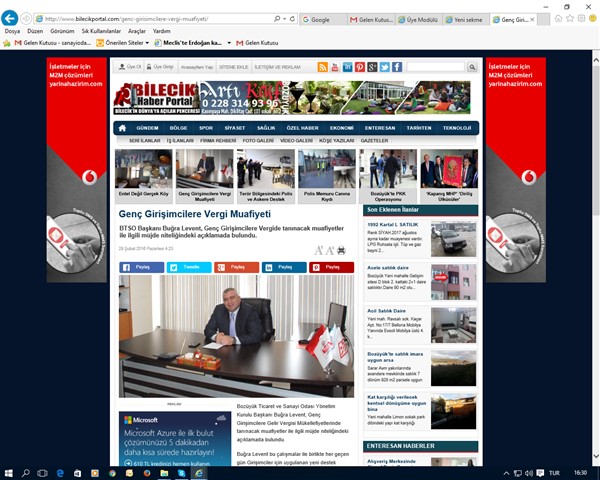Screen dimensions: 600x480
Task: Refresh the page with the reload icon
Action: tap(292, 18)
